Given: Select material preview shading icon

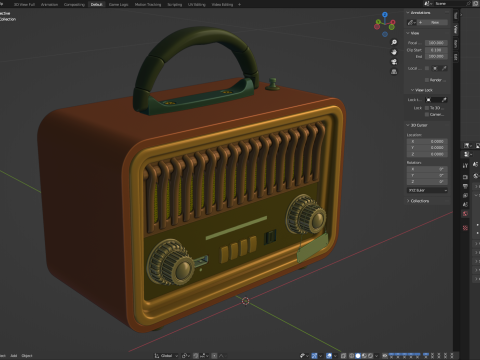Looking at the screenshot, I should point(364,356).
